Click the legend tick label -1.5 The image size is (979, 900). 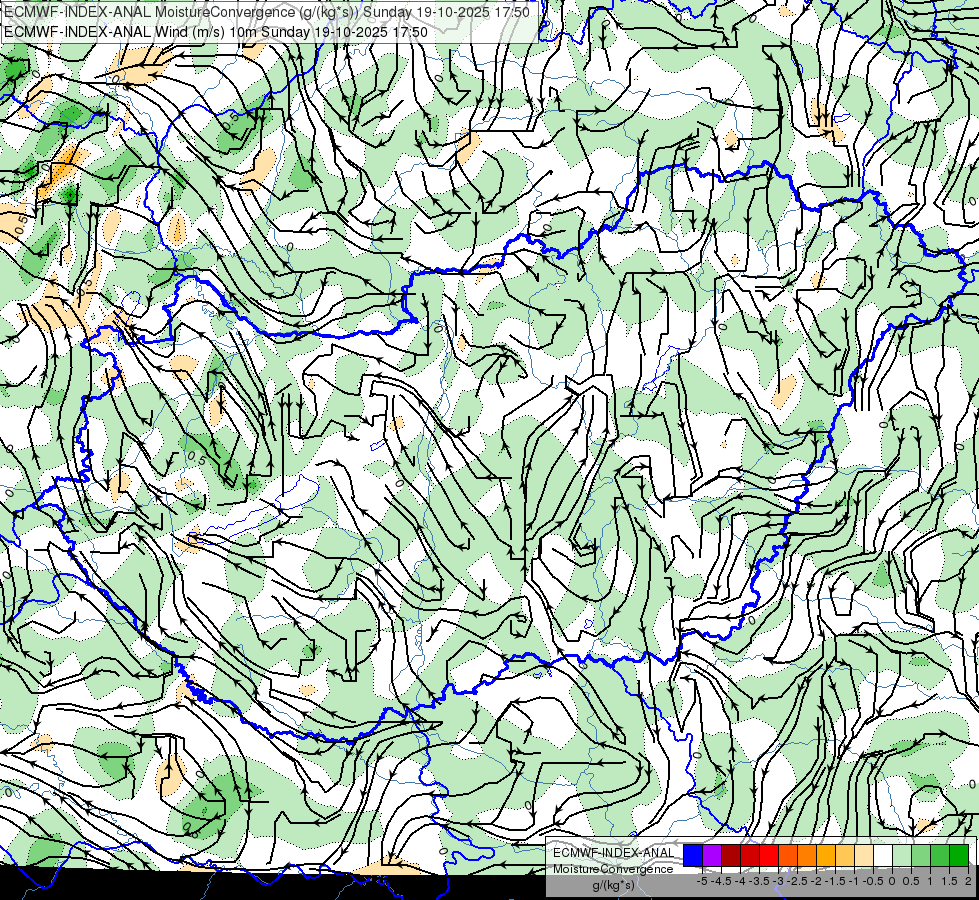coord(835,881)
